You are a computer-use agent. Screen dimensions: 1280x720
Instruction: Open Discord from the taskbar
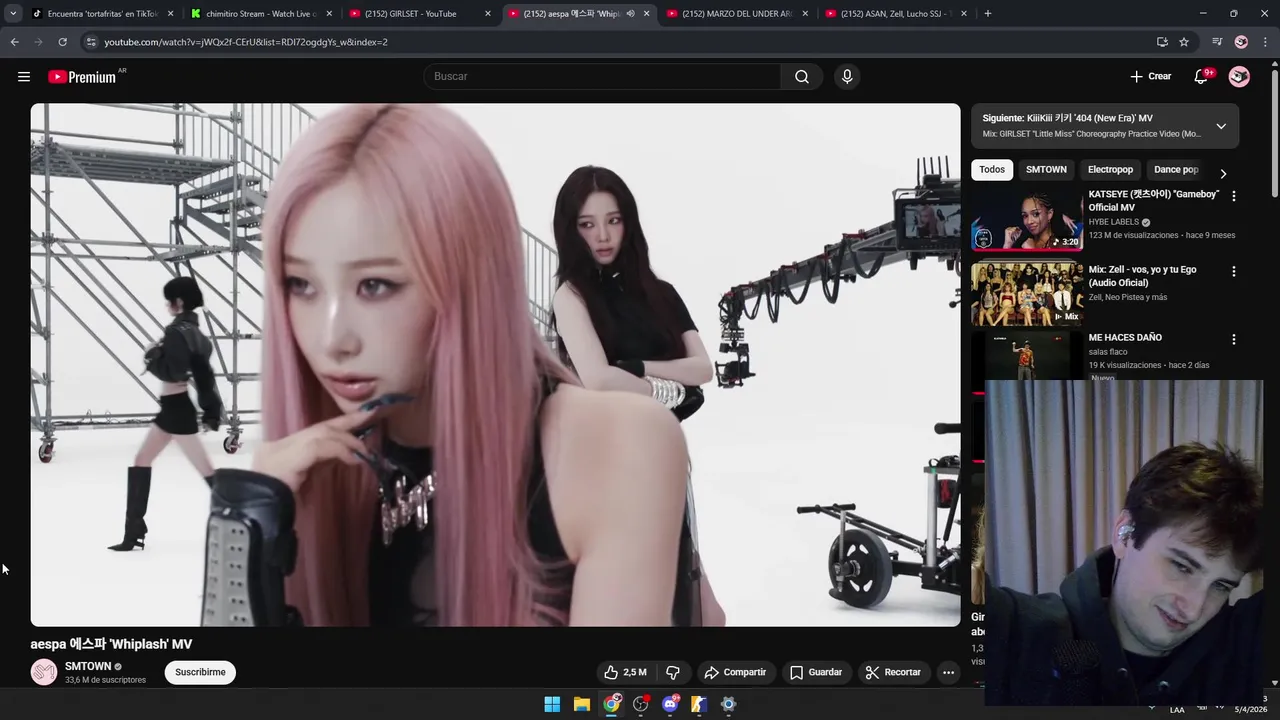[670, 704]
